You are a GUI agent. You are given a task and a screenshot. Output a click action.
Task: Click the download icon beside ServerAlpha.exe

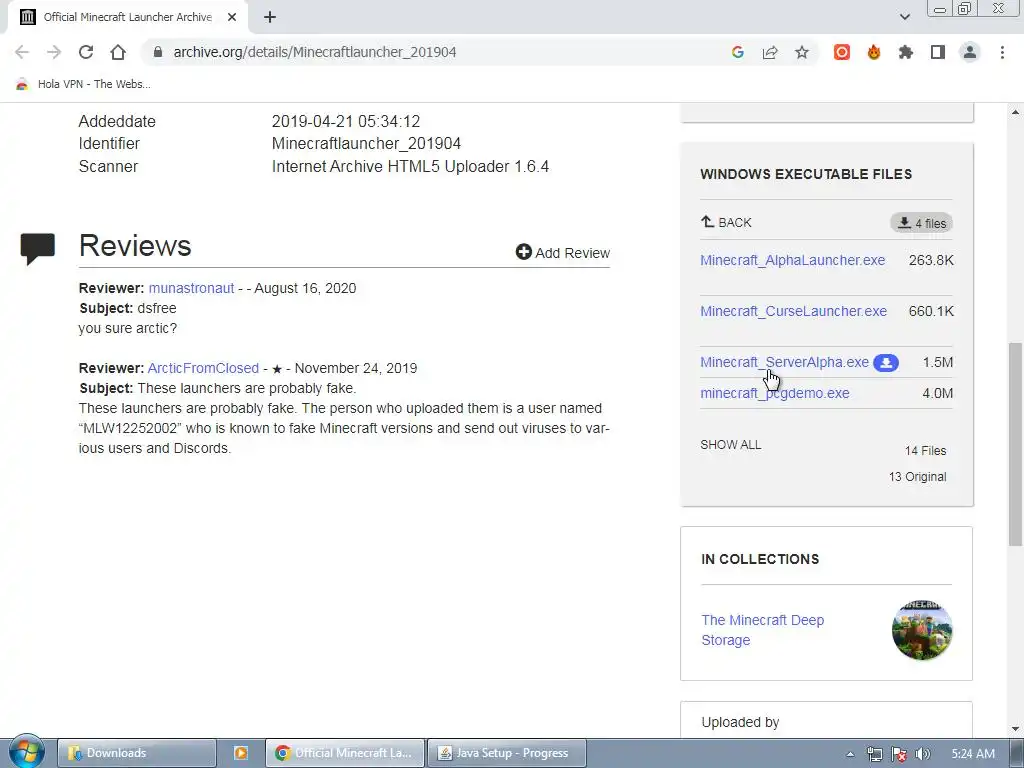pyautogui.click(x=886, y=362)
